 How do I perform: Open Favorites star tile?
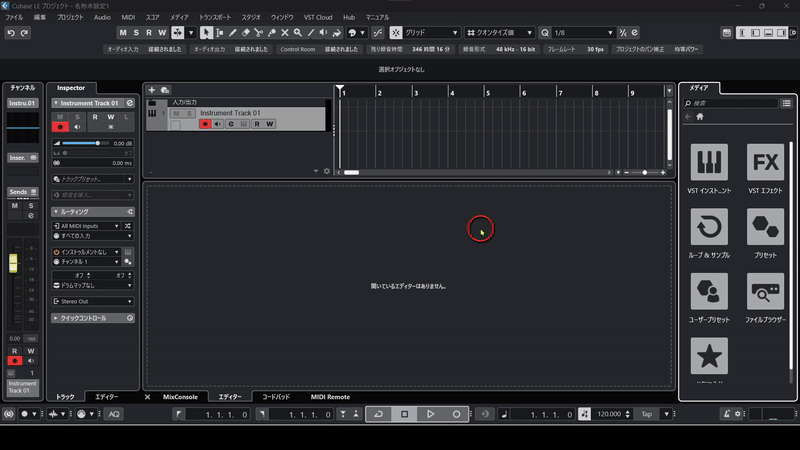click(709, 356)
